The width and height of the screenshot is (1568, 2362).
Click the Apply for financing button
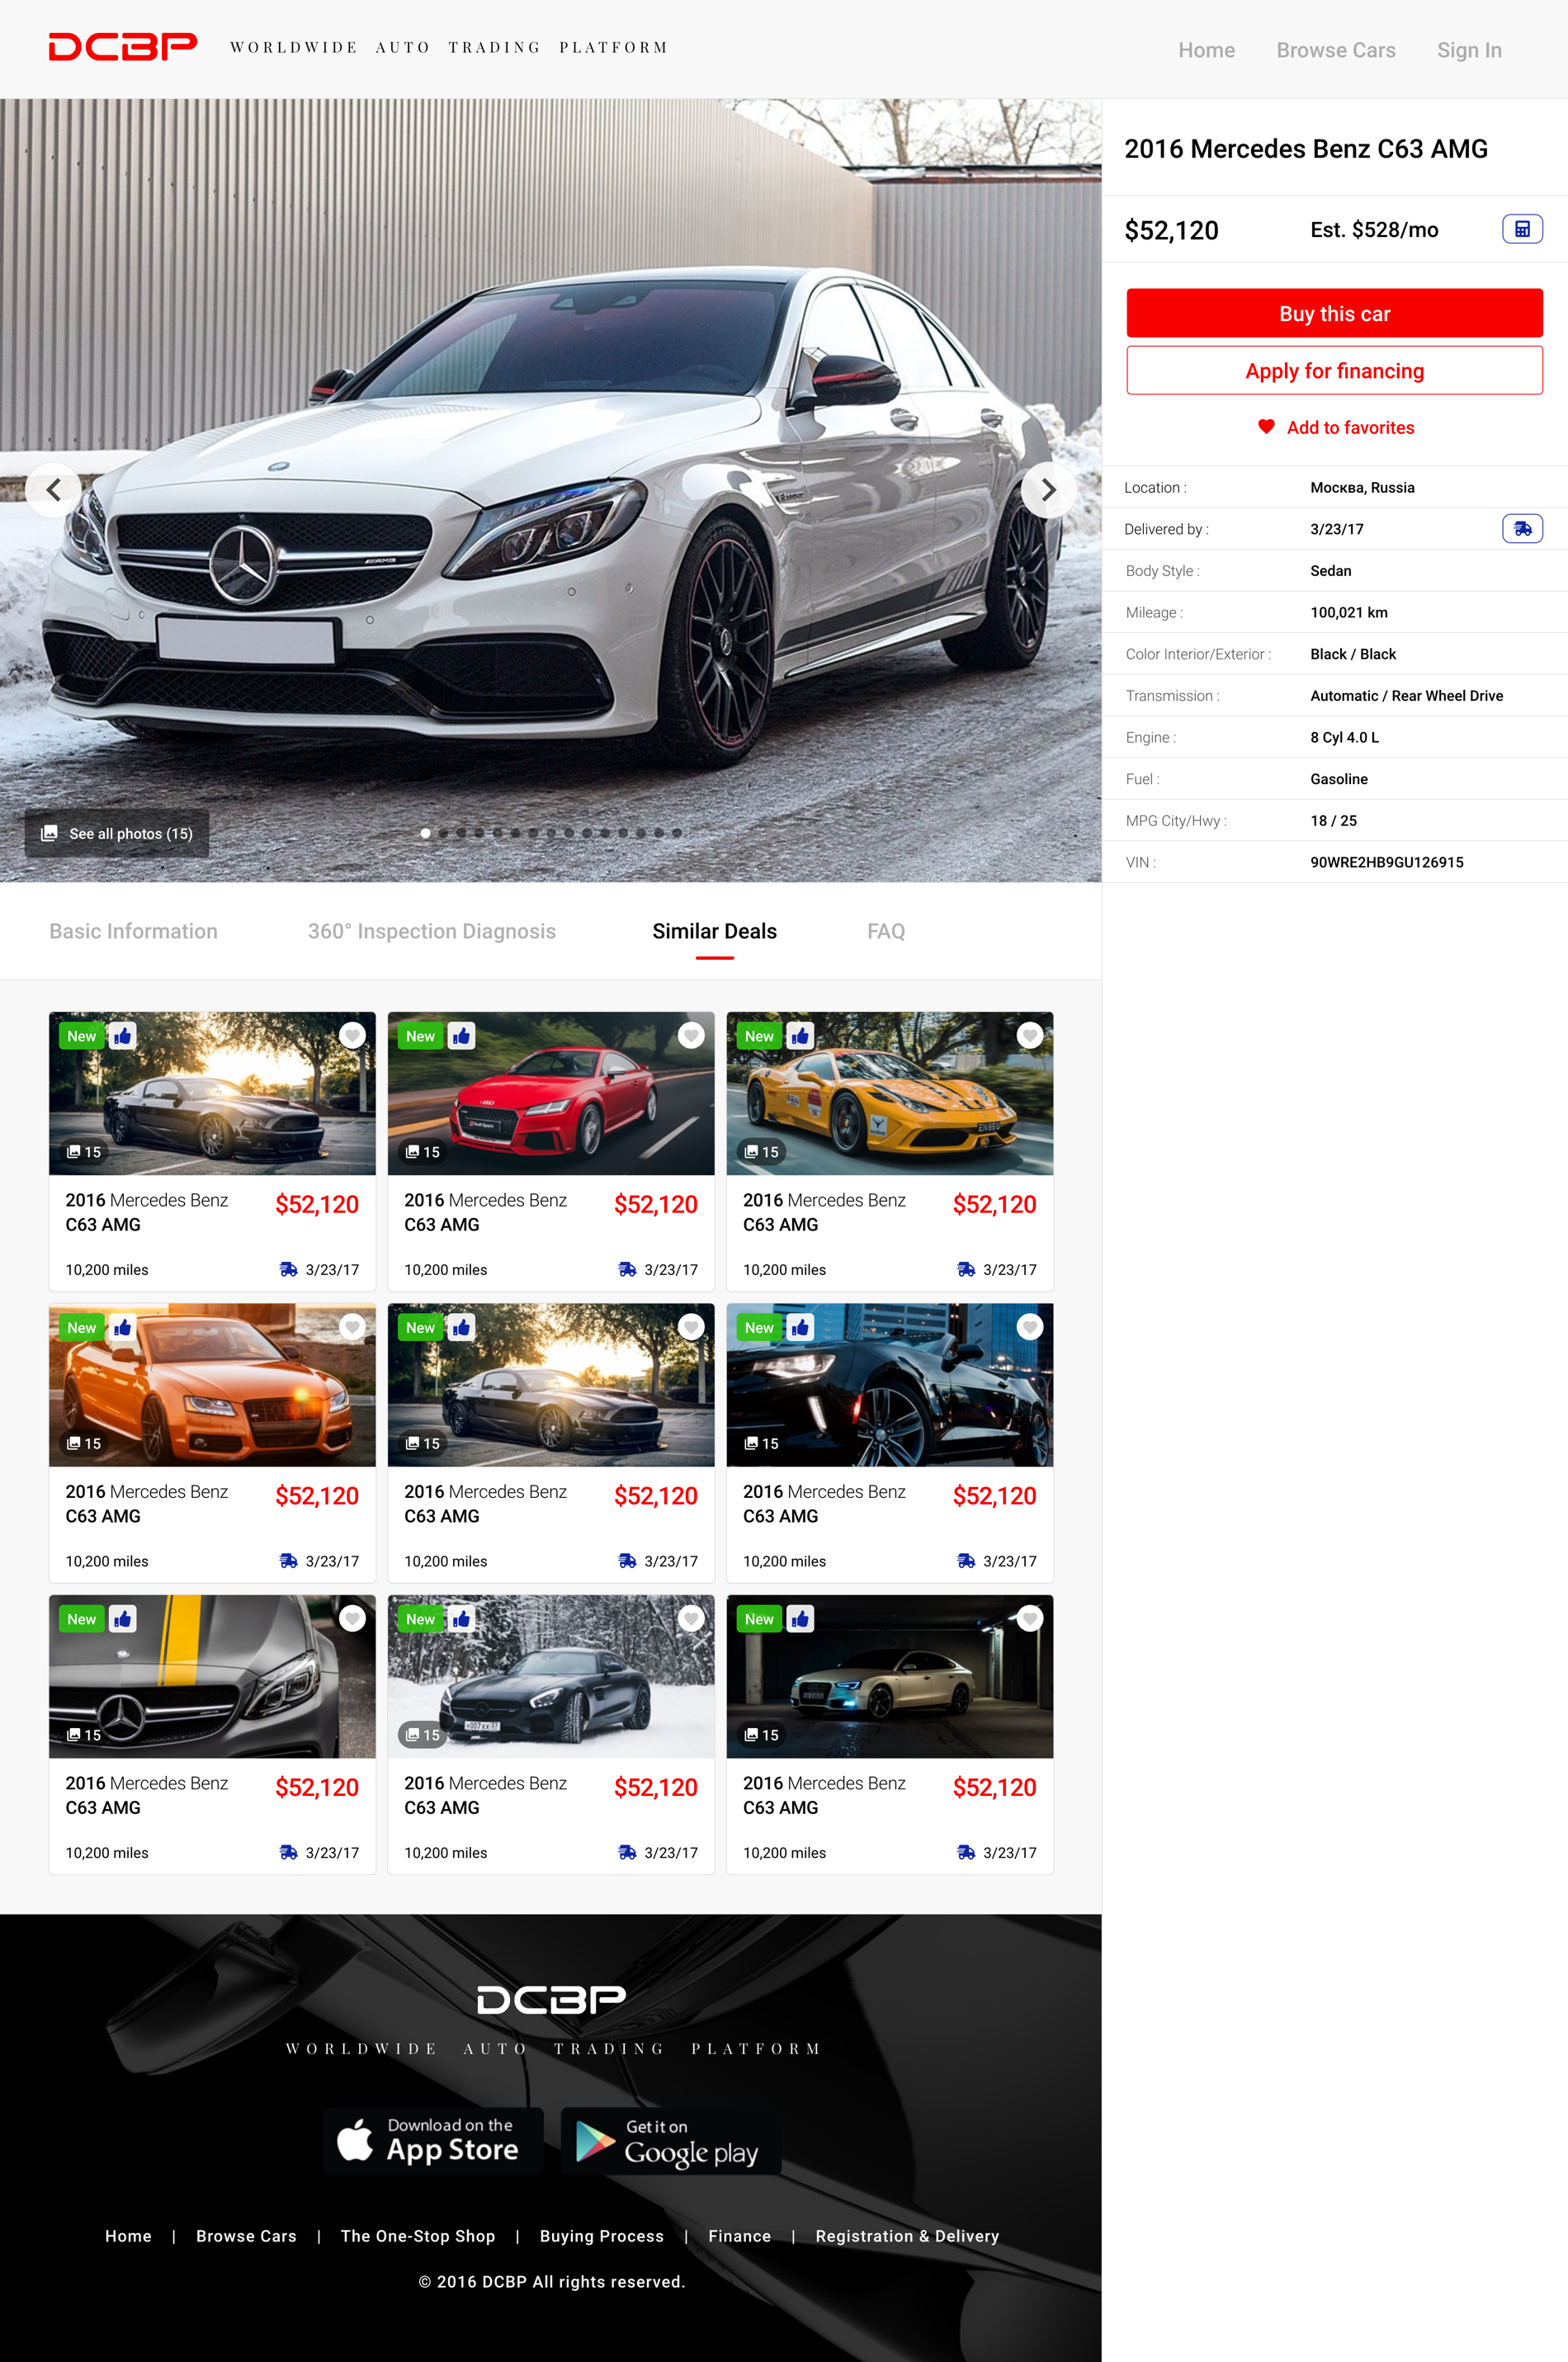click(x=1334, y=370)
